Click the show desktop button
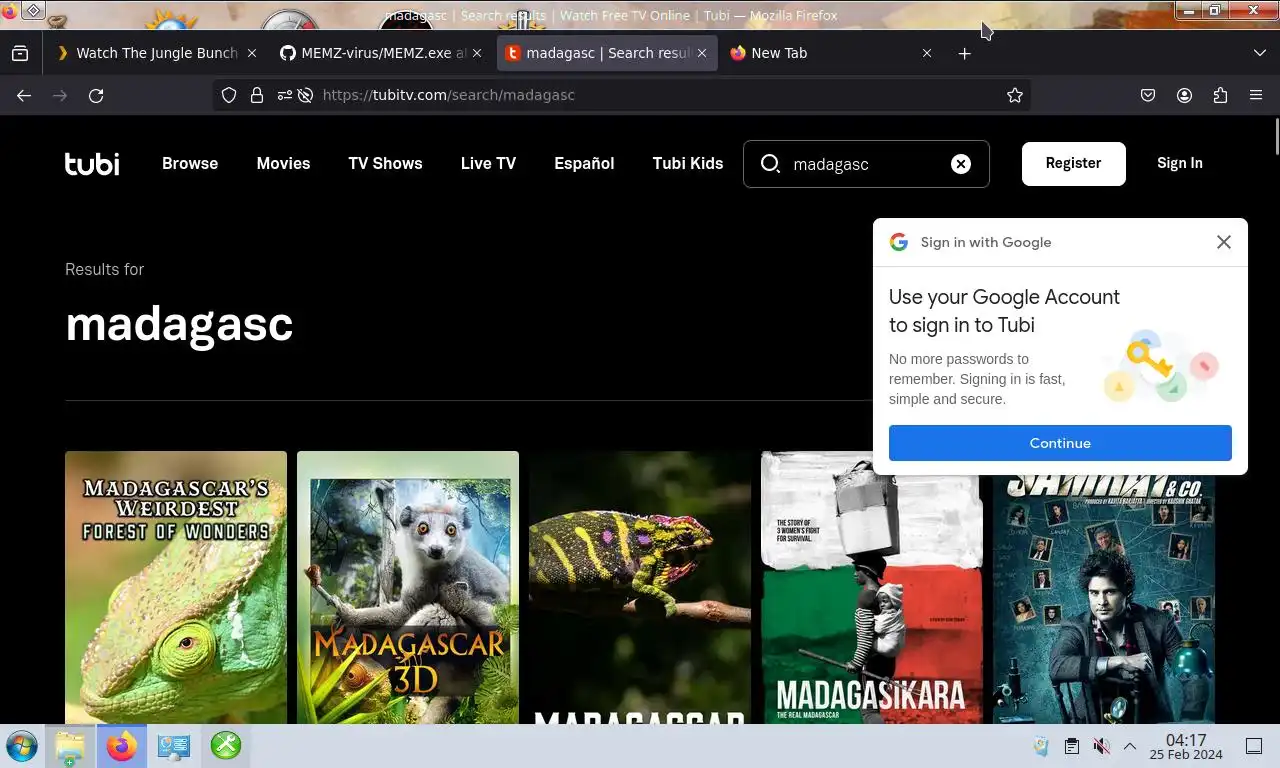Image resolution: width=1280 pixels, height=768 pixels. pyautogui.click(x=1254, y=746)
